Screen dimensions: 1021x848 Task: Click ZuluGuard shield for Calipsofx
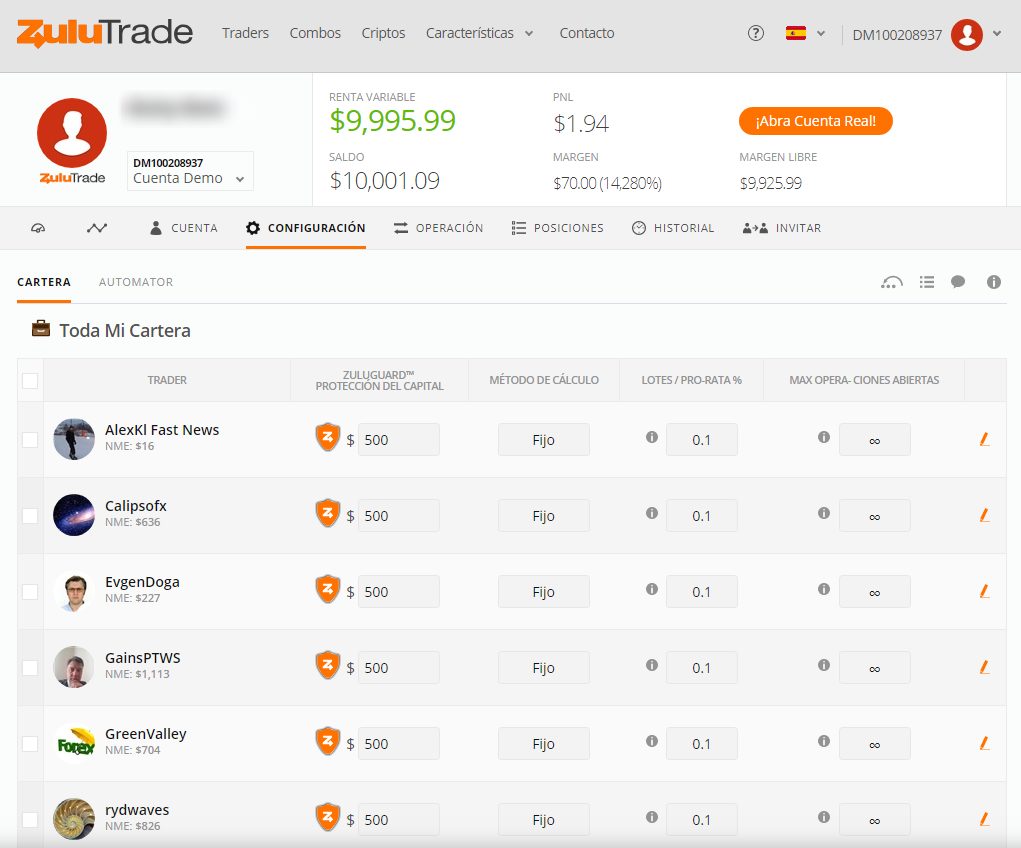[328, 514]
